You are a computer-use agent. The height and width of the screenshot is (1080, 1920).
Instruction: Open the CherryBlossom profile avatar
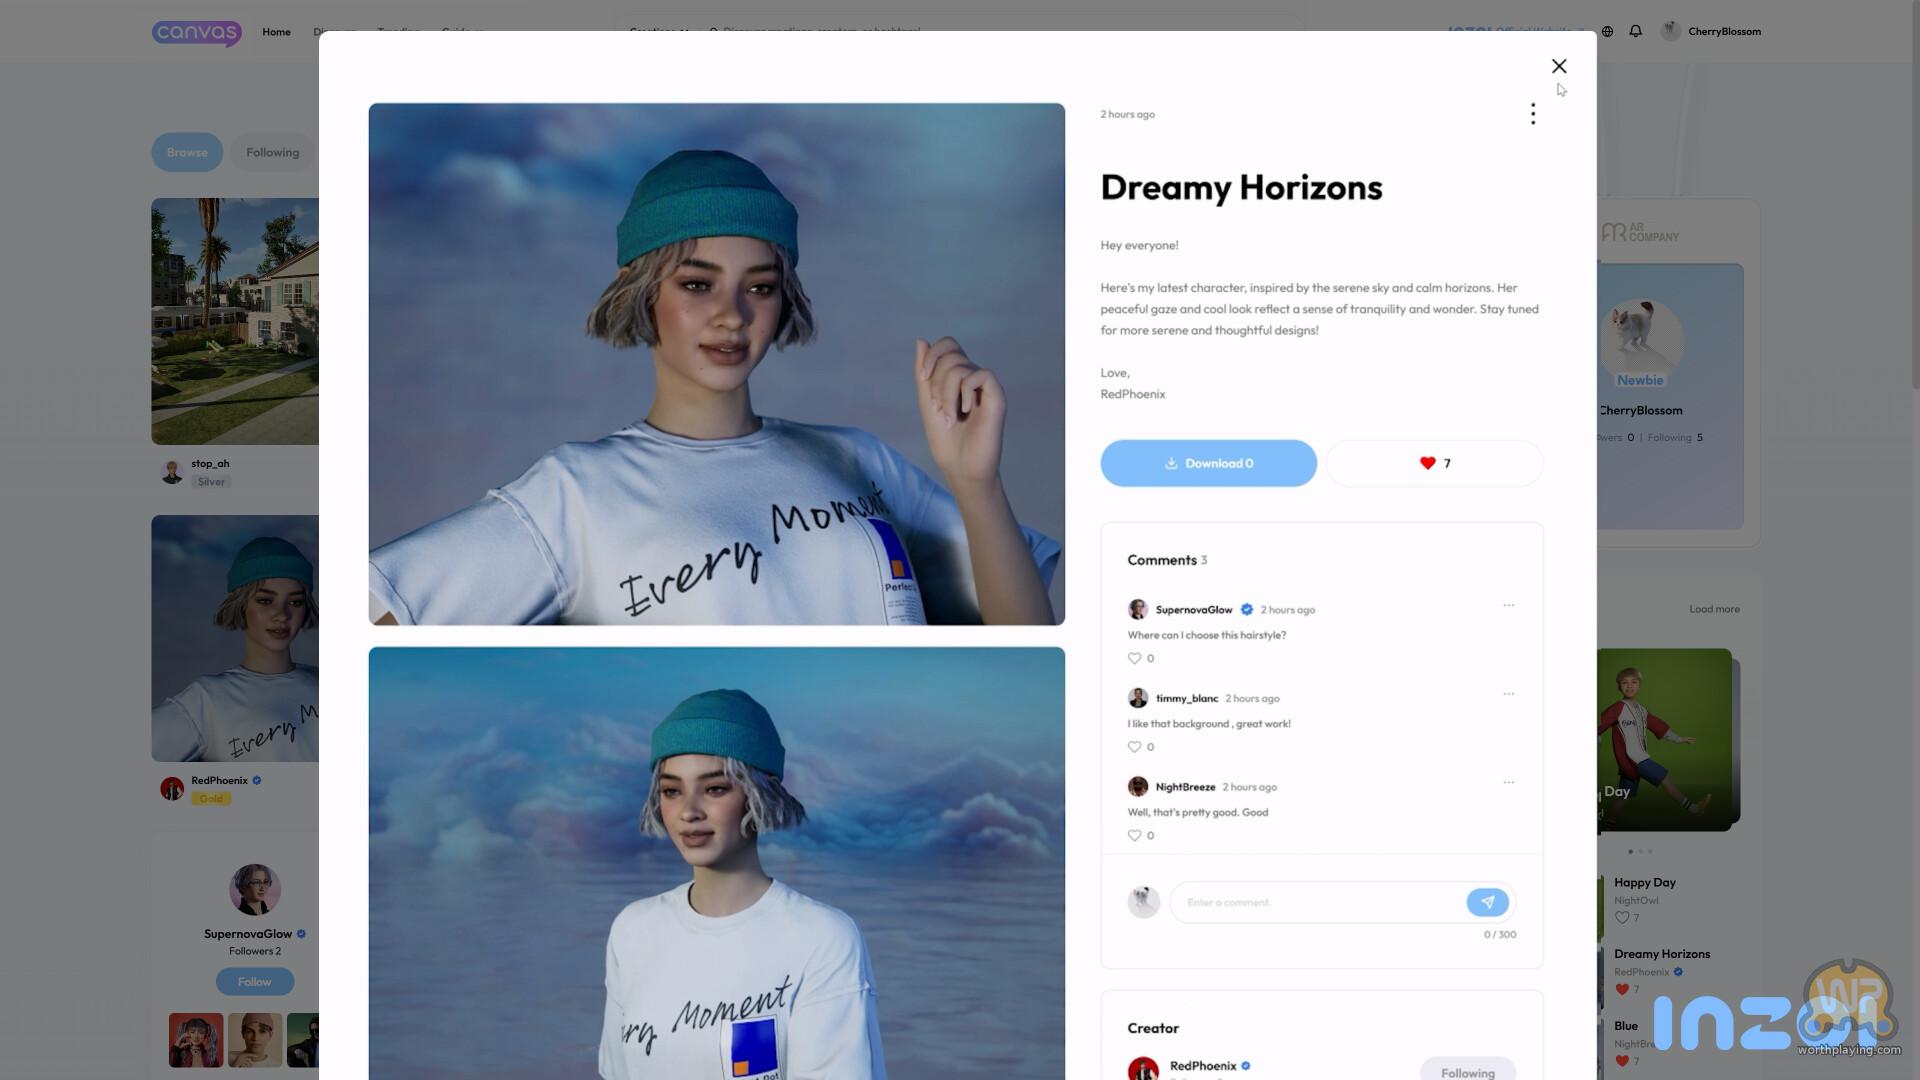coord(1669,31)
